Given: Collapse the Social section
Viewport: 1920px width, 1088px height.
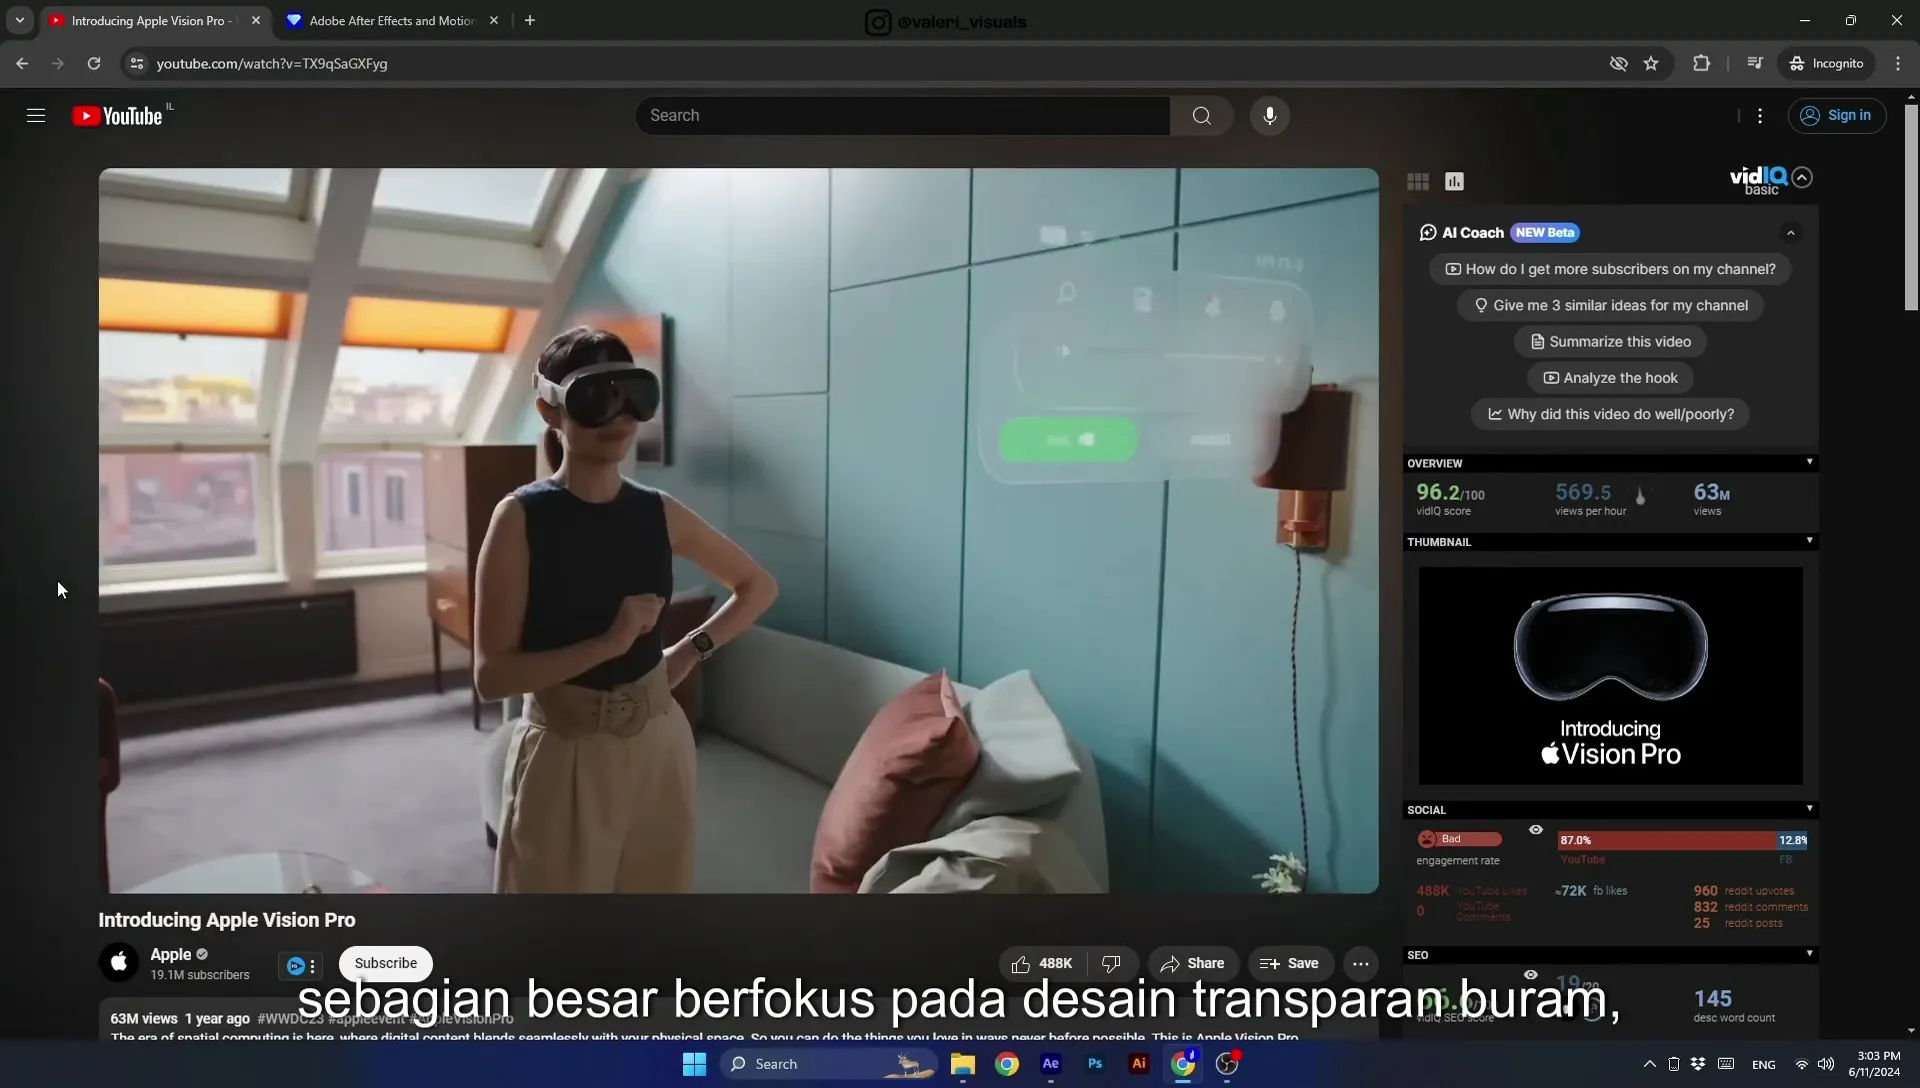Looking at the screenshot, I should point(1809,809).
